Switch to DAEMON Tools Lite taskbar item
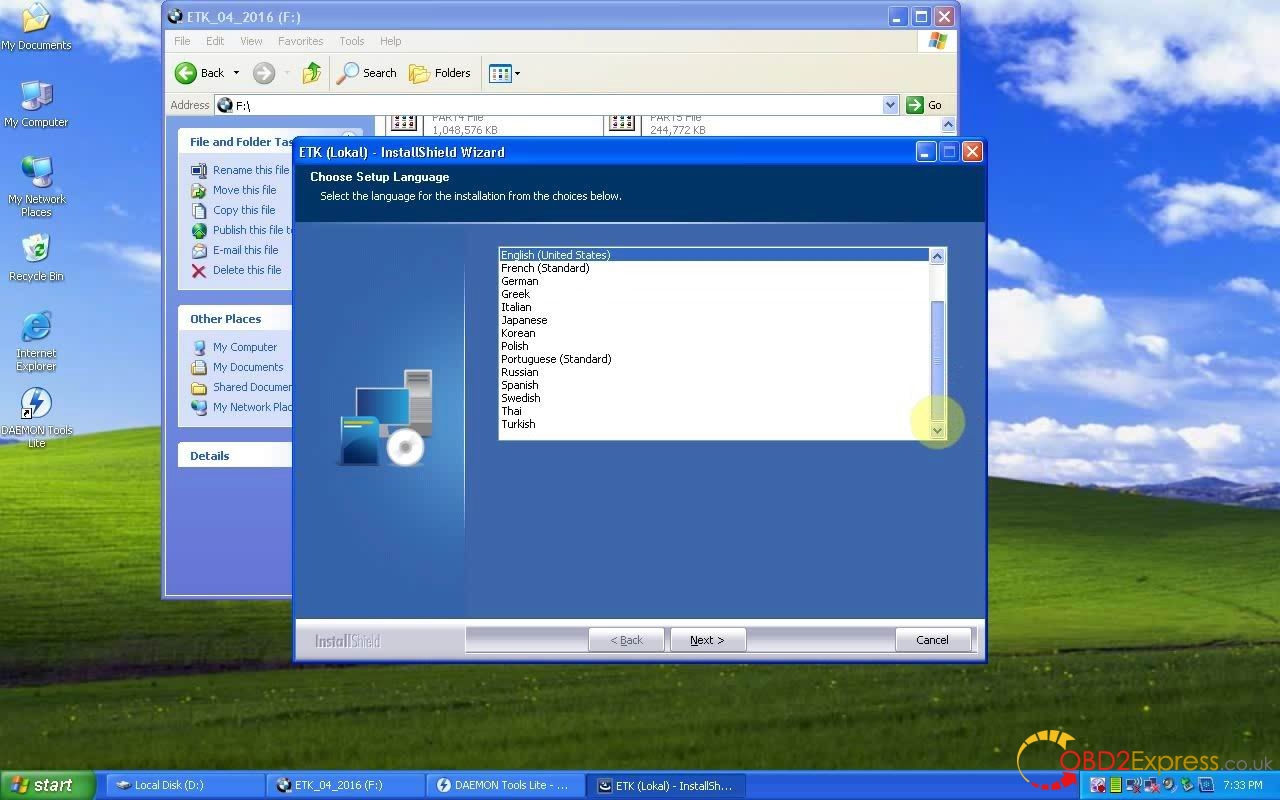 pos(503,785)
